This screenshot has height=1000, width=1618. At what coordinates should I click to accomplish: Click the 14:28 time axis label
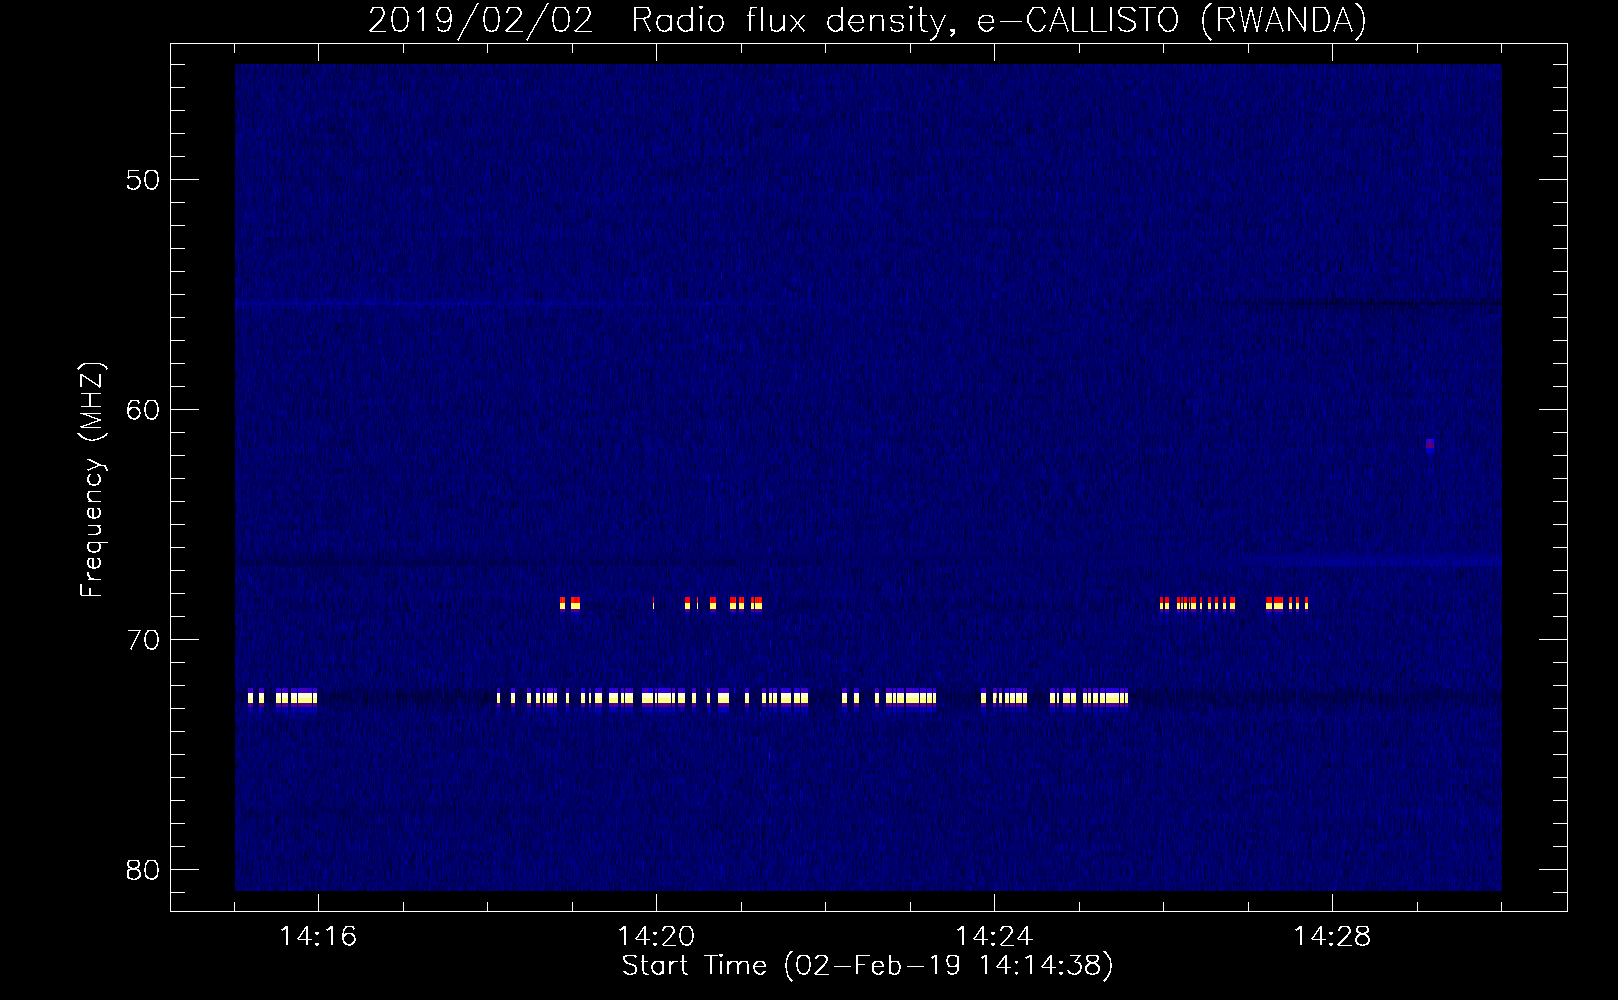[x=1332, y=937]
